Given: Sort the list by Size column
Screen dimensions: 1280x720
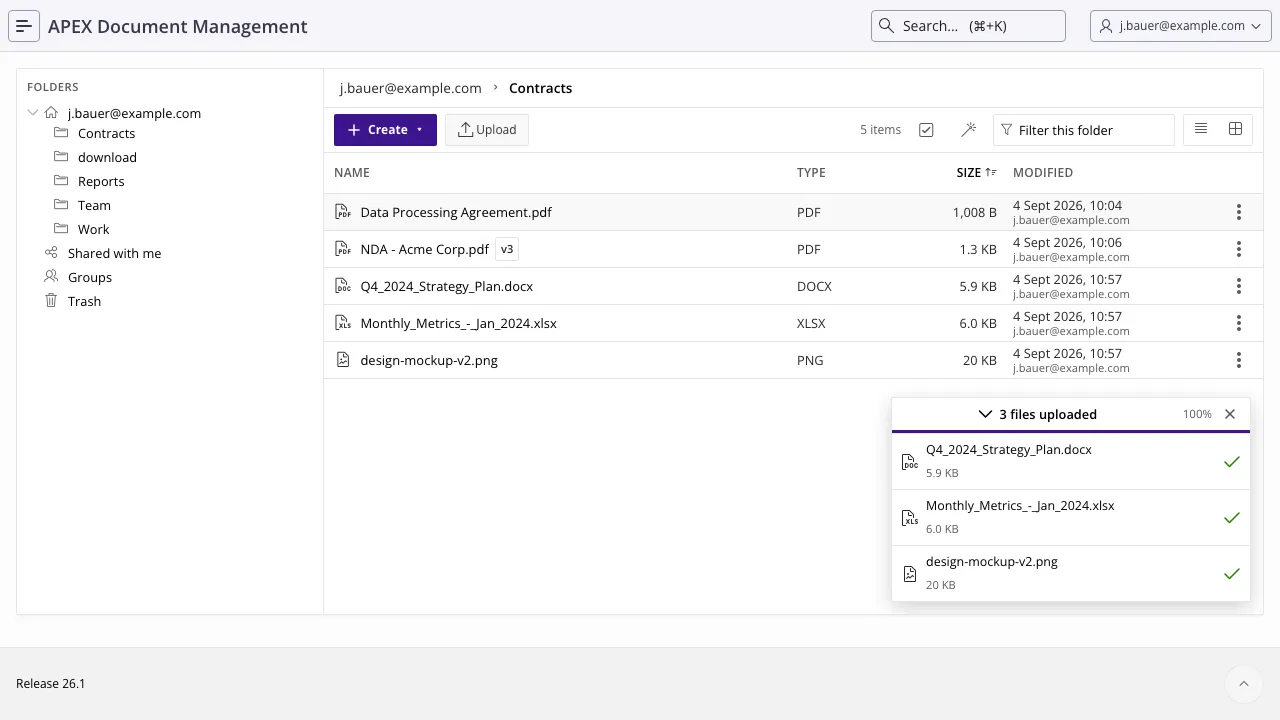Looking at the screenshot, I should tap(976, 172).
